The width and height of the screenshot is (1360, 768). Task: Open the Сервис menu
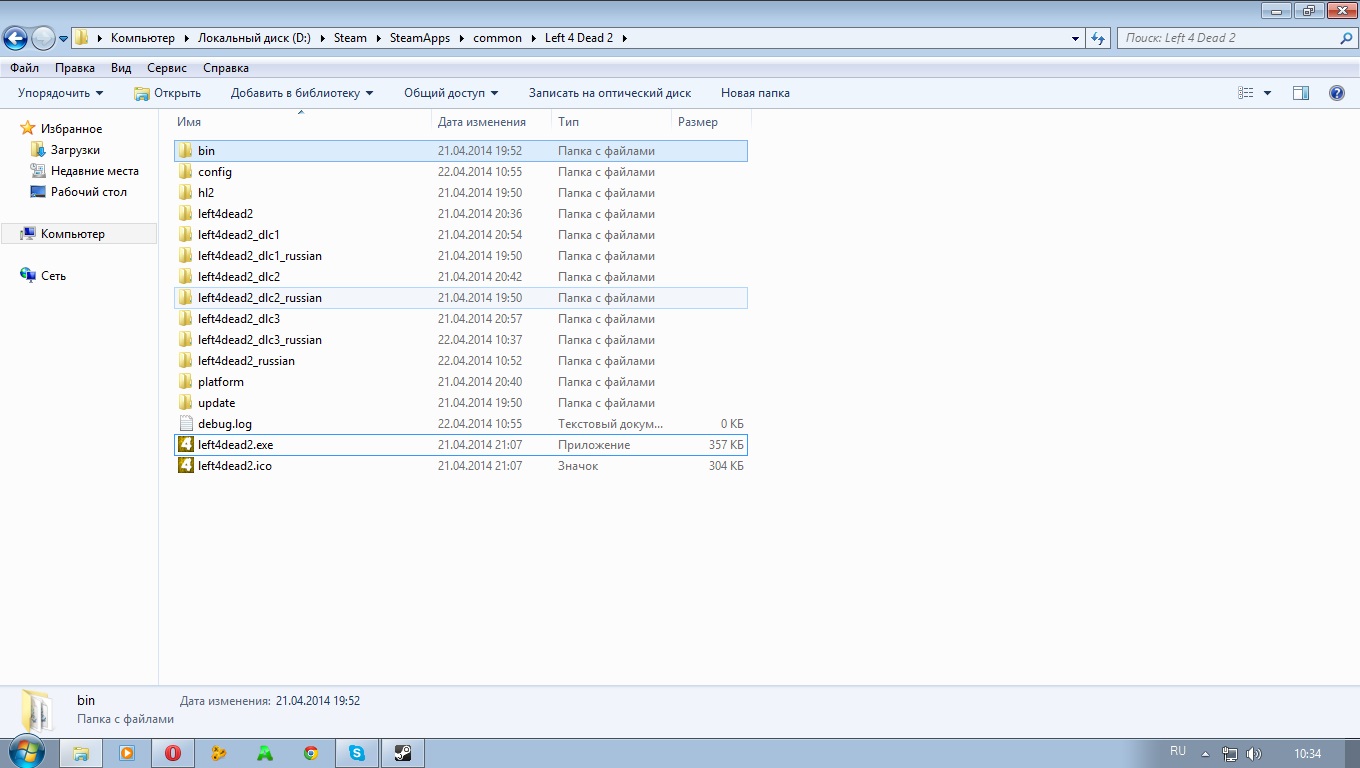[166, 68]
